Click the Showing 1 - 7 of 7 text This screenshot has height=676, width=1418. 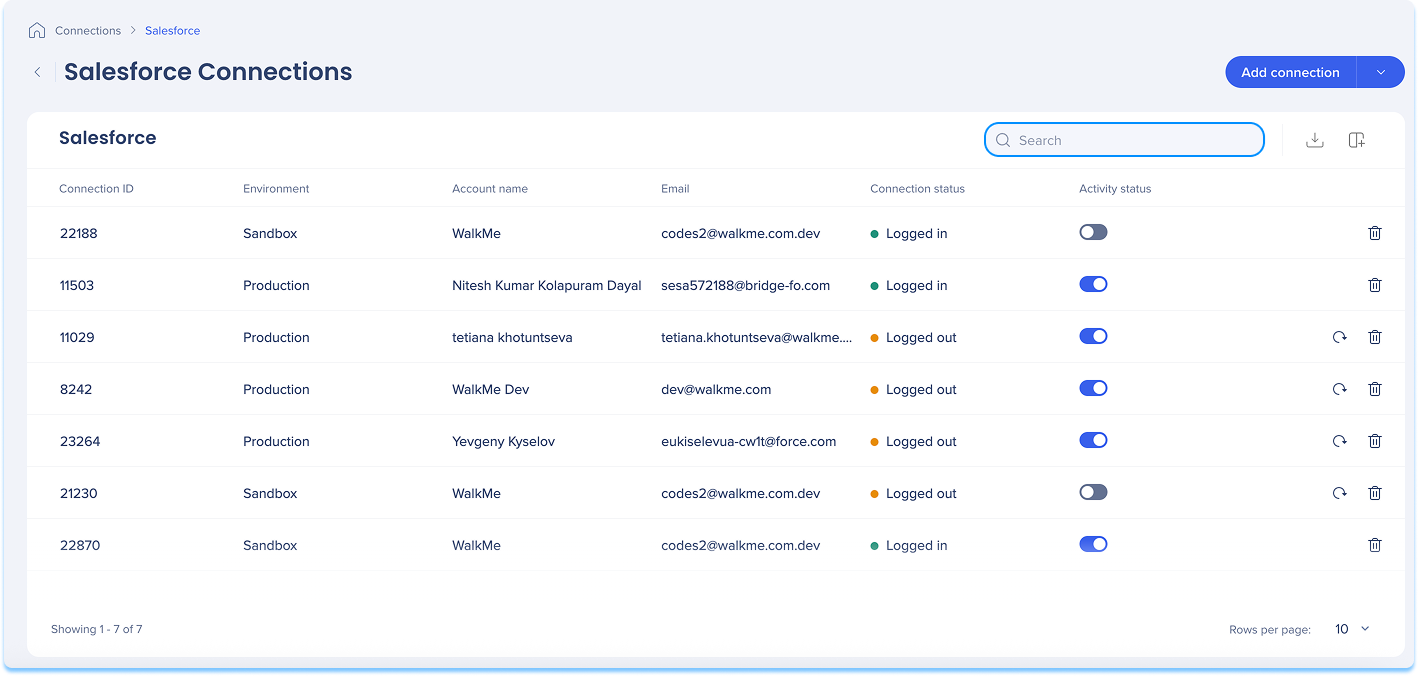click(96, 629)
